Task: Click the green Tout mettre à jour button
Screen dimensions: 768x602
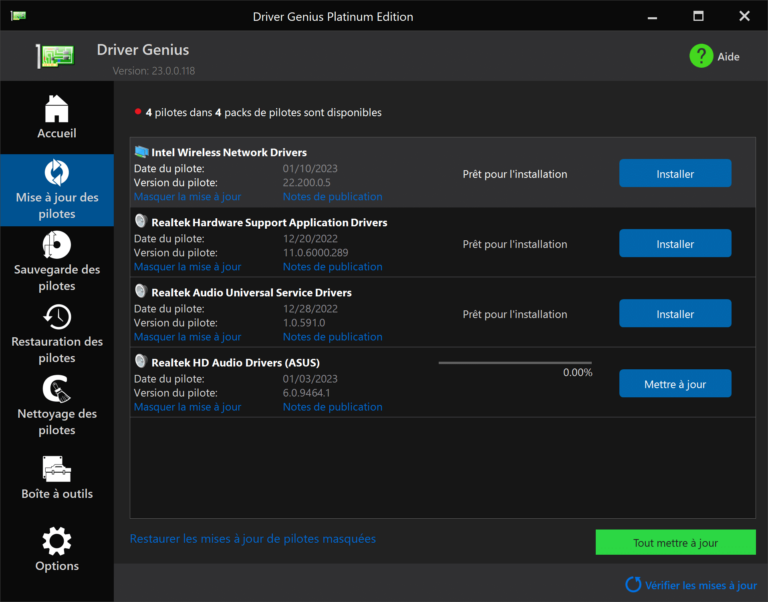Action: (675, 543)
